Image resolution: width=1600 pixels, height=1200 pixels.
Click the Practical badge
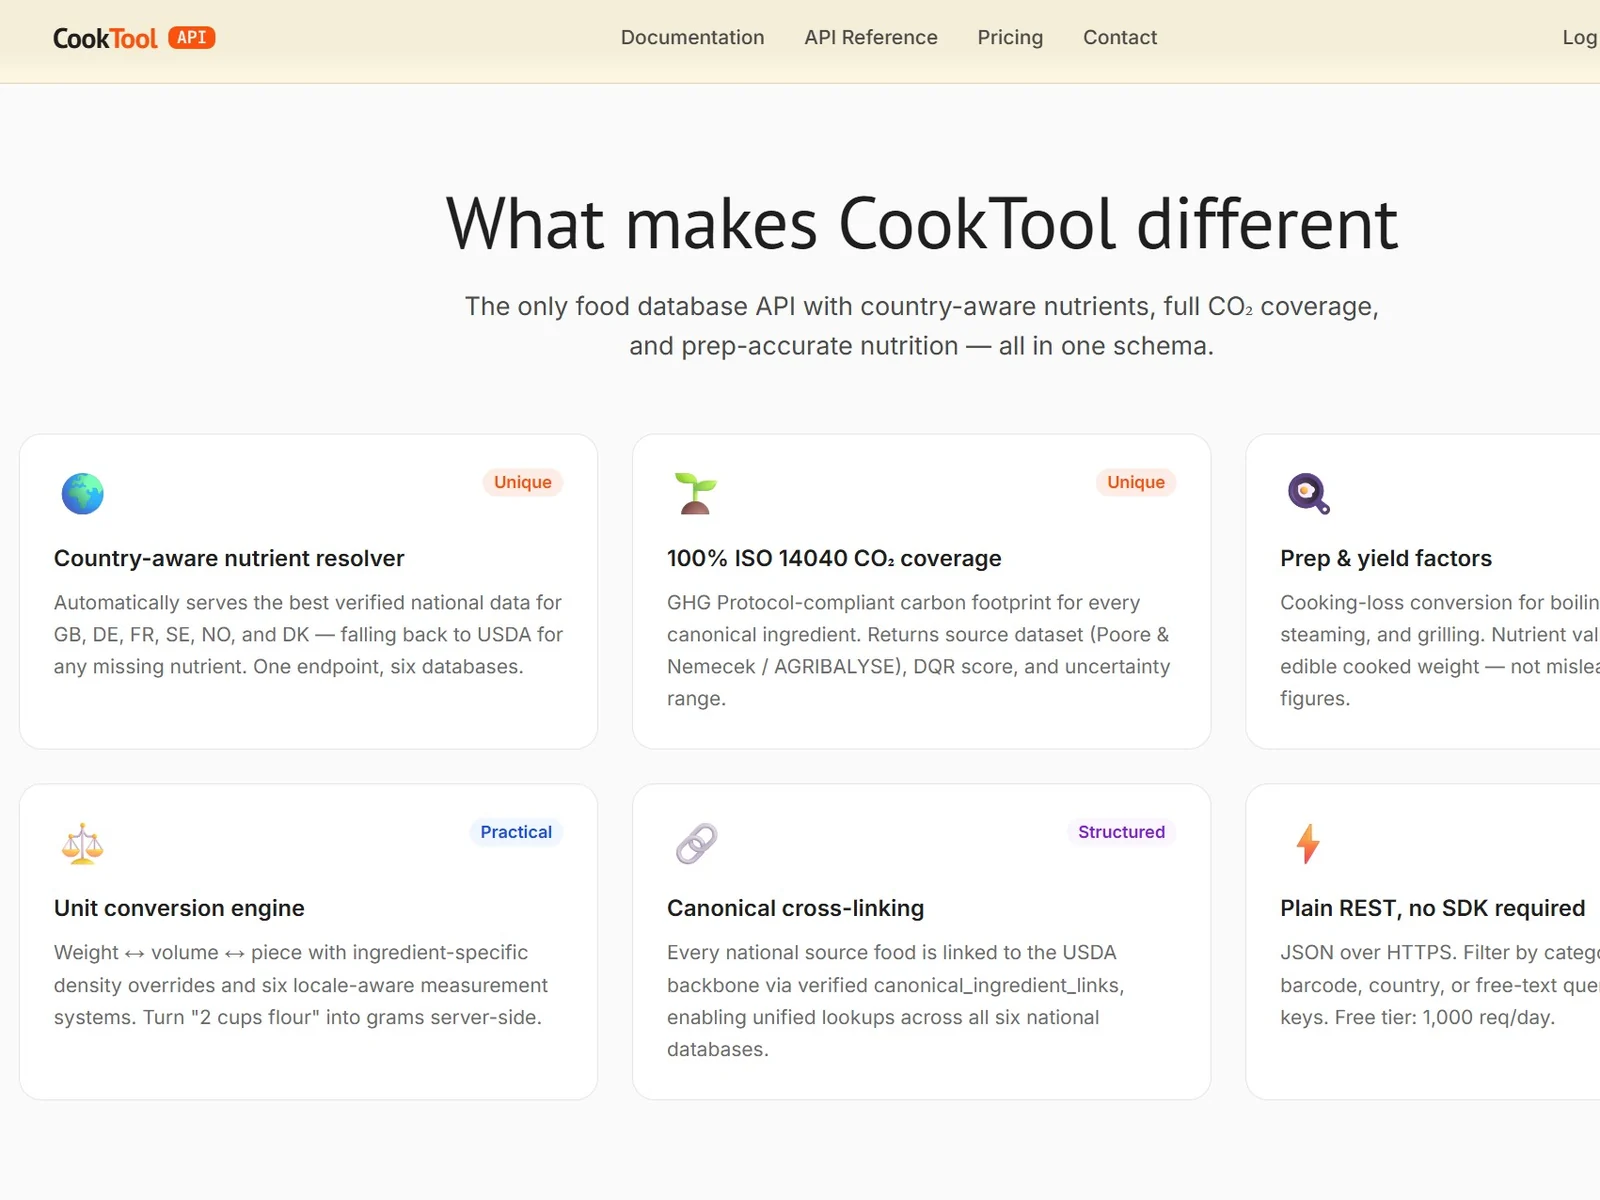point(516,832)
